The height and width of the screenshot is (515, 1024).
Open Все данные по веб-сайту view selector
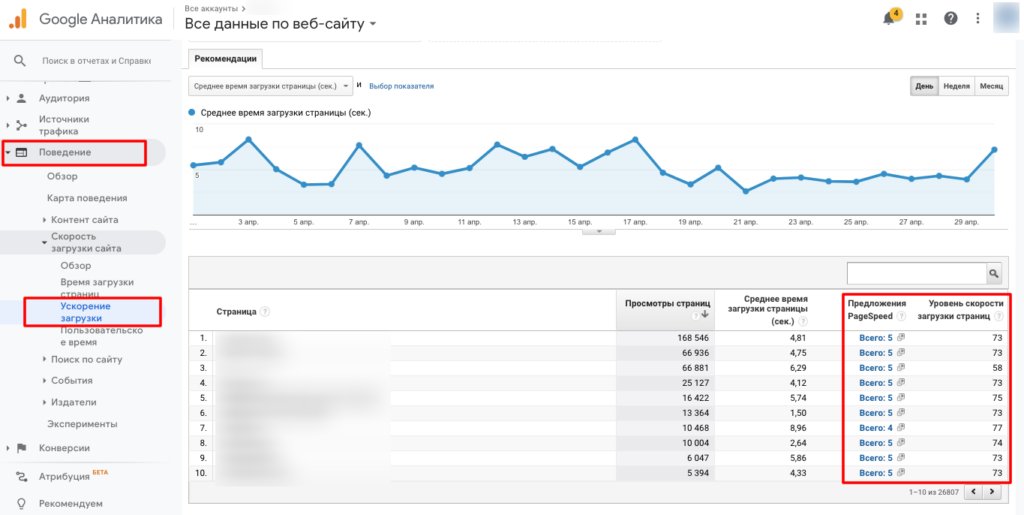pyautogui.click(x=281, y=24)
